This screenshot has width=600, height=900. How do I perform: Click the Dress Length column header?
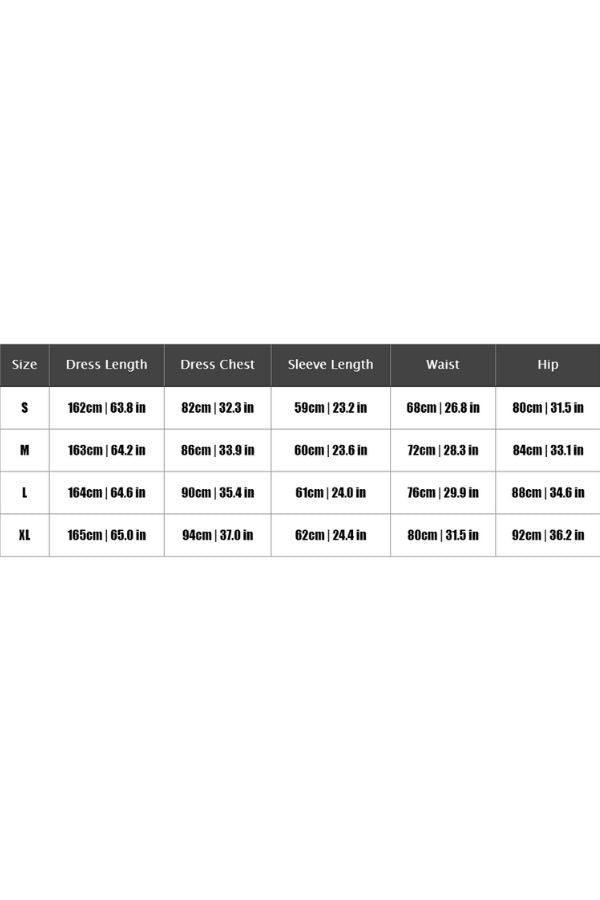pyautogui.click(x=107, y=365)
